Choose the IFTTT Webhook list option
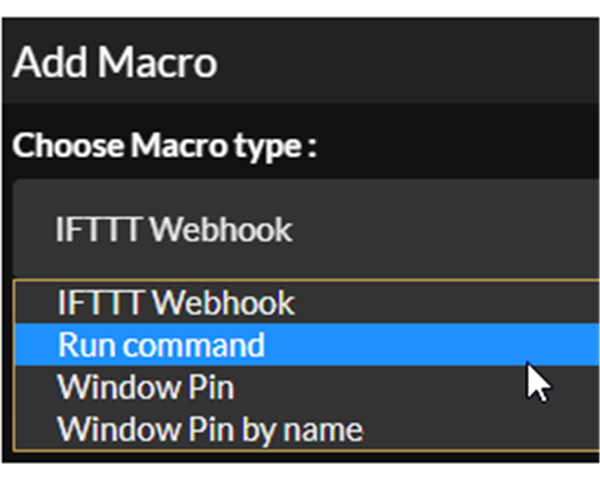This screenshot has height=477, width=600. (x=176, y=302)
